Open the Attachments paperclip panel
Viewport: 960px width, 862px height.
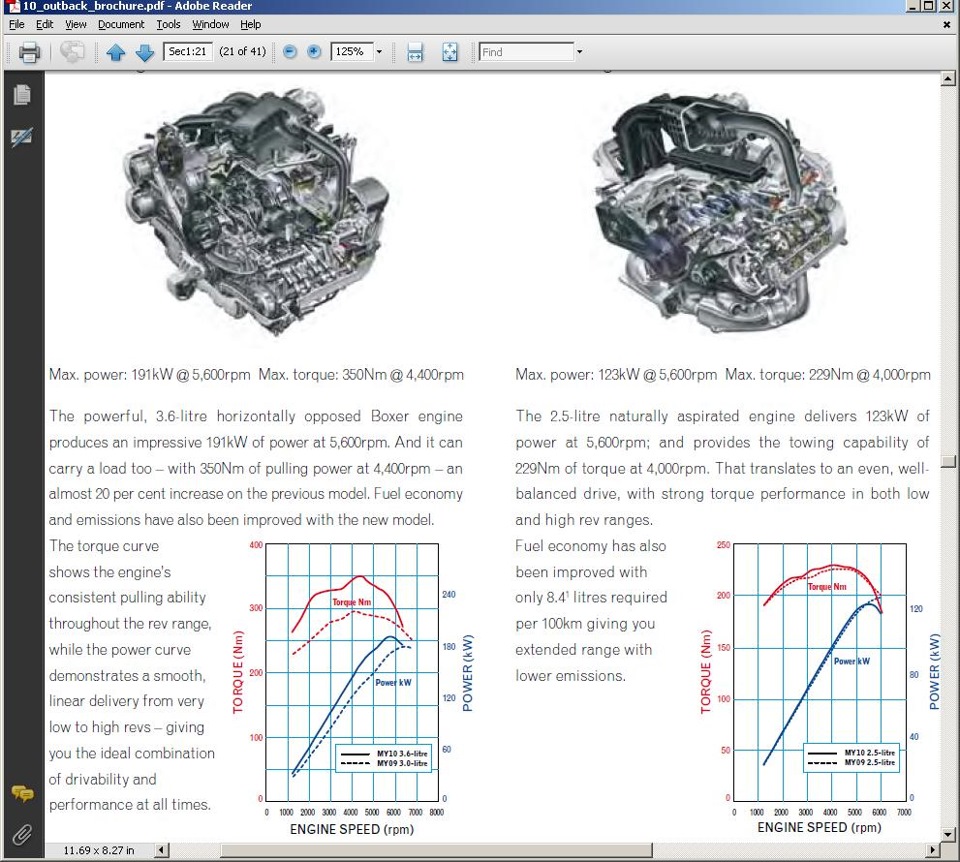pos(22,834)
